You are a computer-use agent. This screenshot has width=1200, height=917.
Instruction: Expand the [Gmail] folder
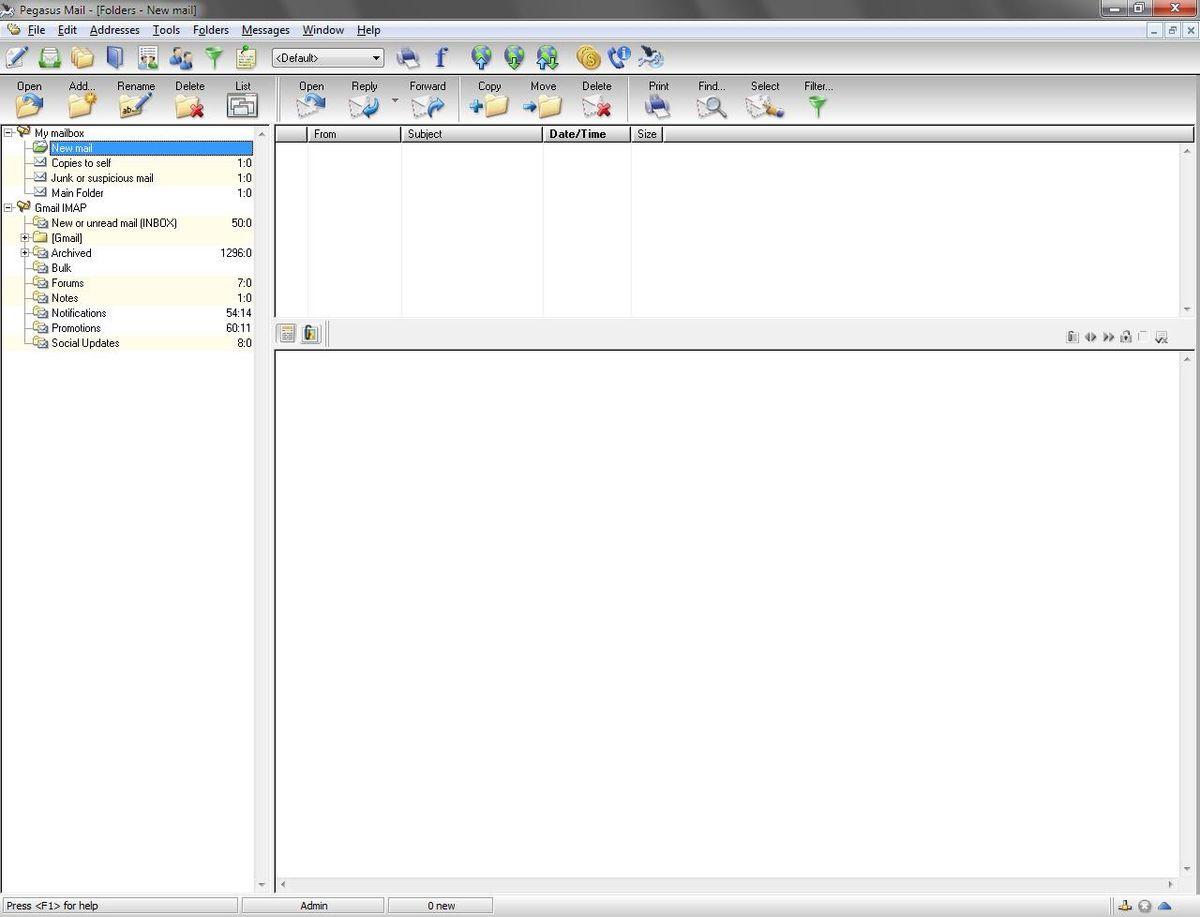tap(25, 238)
